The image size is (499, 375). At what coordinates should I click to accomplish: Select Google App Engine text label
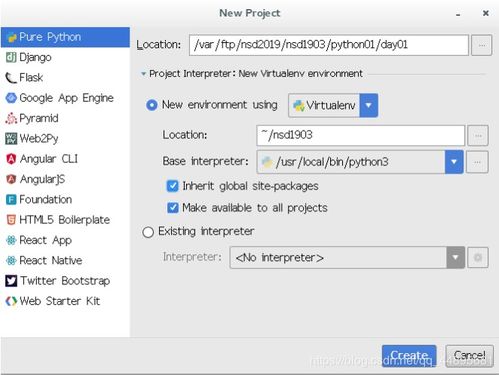pyautogui.click(x=66, y=98)
